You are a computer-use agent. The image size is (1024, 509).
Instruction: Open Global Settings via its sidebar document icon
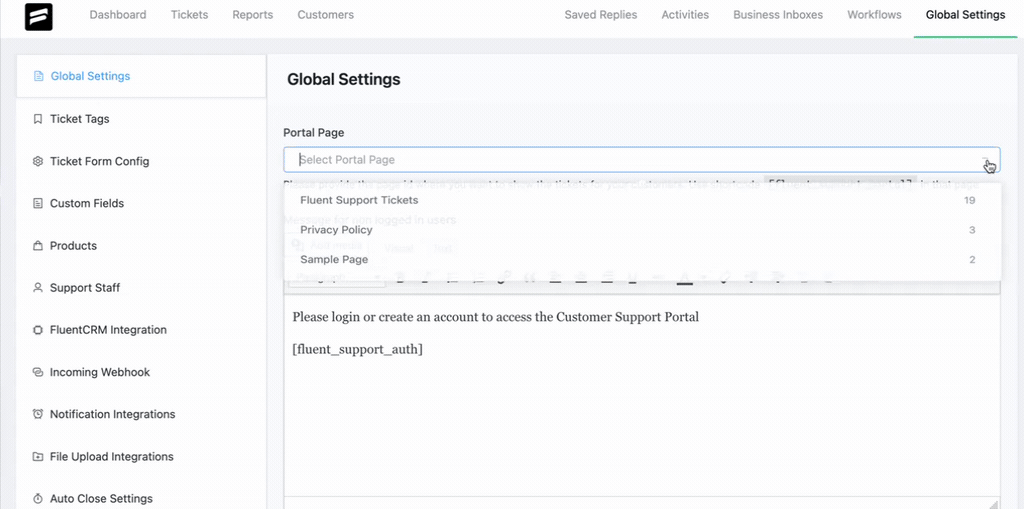tap(38, 76)
